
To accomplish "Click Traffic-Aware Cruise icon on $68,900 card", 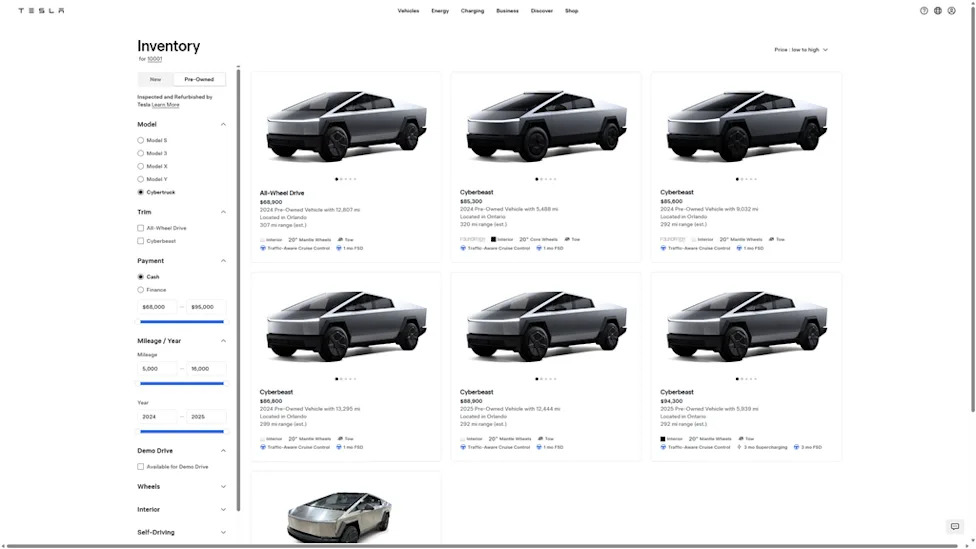I will pyautogui.click(x=263, y=248).
